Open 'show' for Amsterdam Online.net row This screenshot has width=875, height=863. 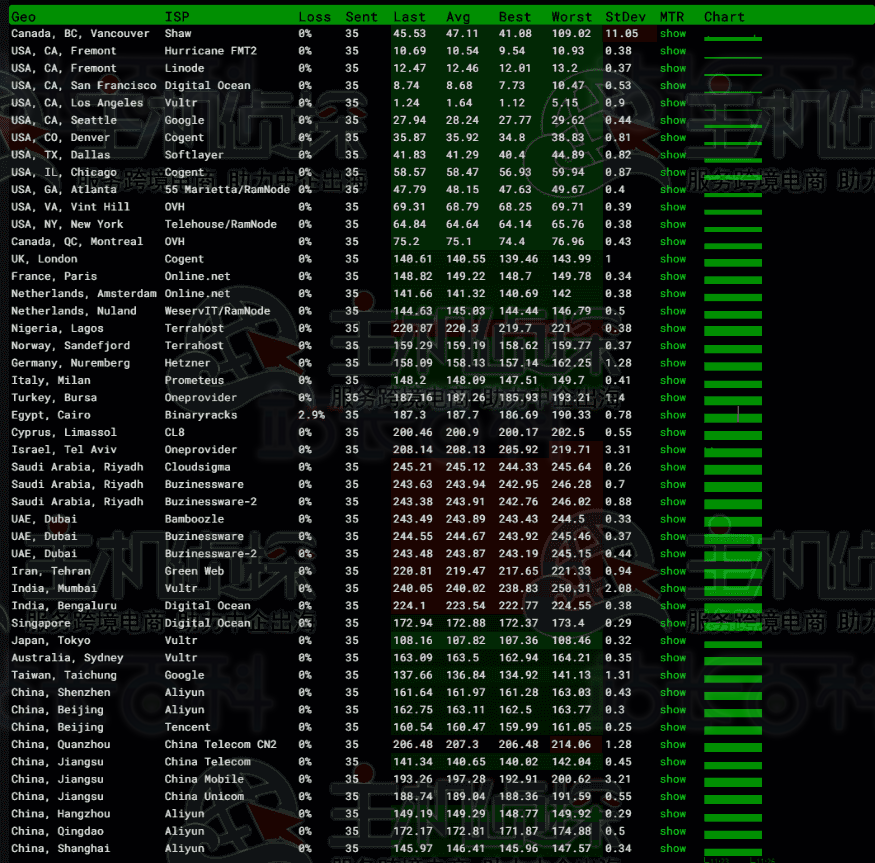tap(672, 293)
